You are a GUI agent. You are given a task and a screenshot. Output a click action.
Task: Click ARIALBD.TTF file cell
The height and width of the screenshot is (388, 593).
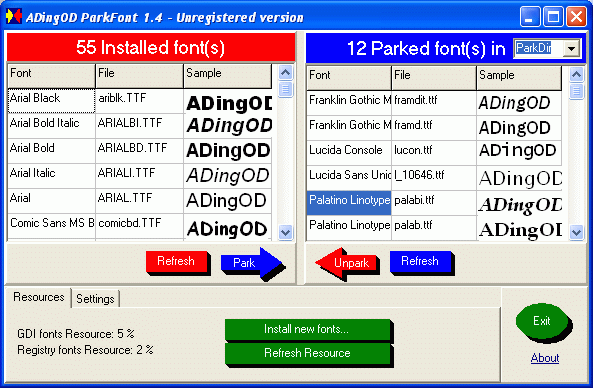139,151
